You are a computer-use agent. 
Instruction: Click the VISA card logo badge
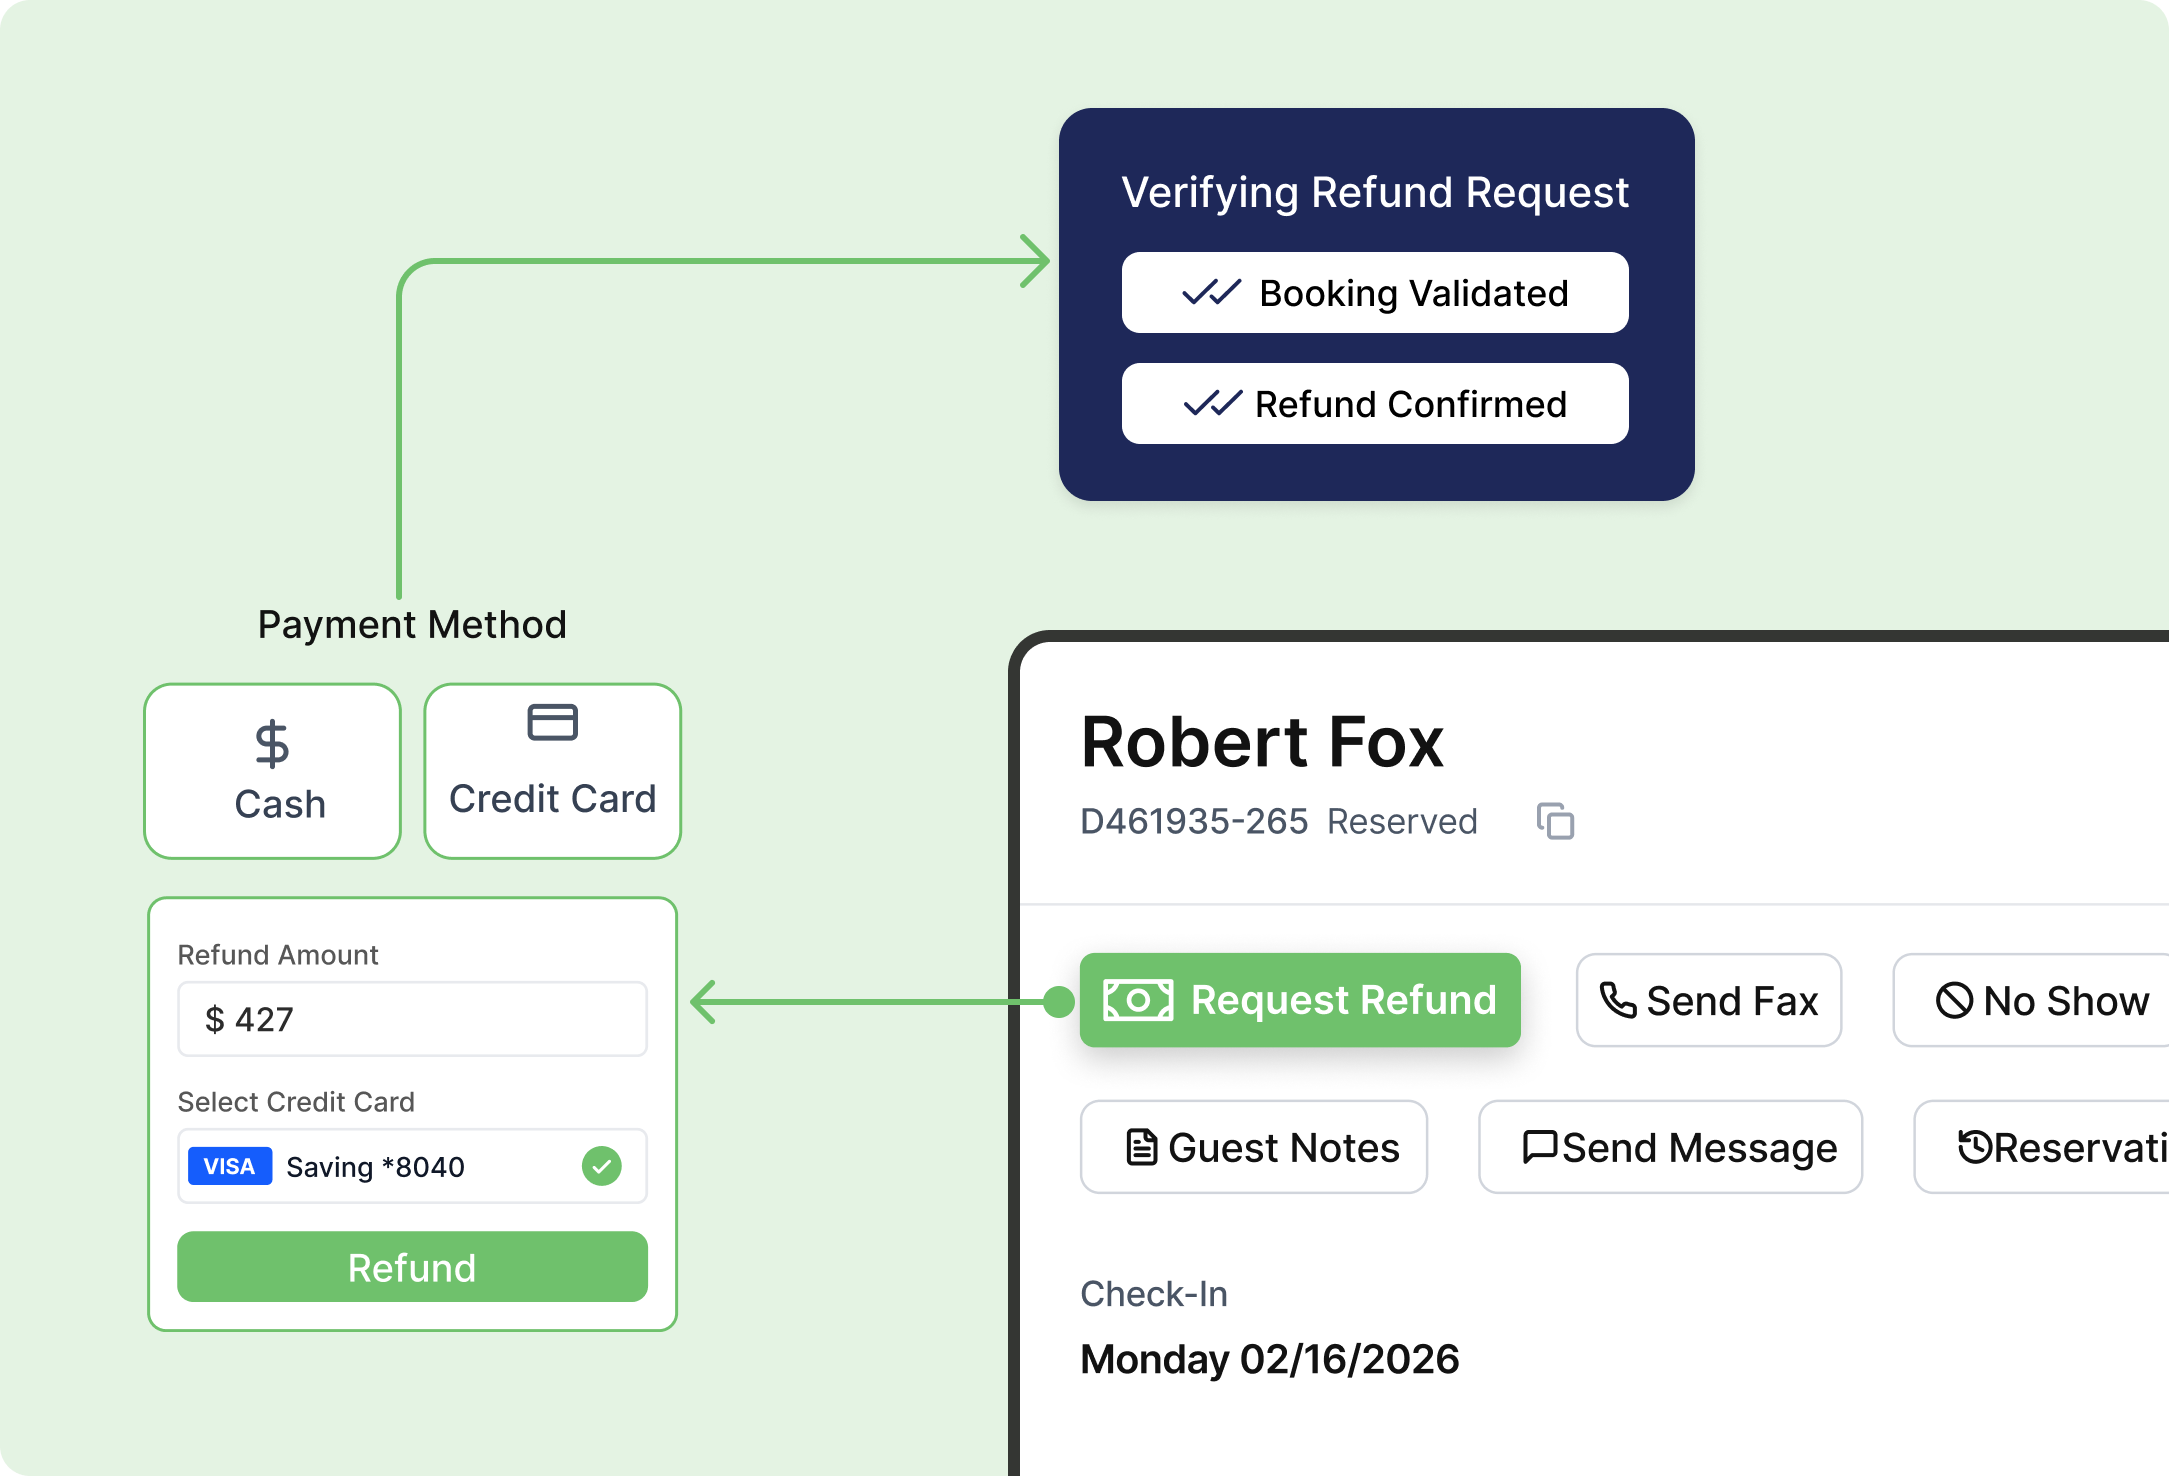click(230, 1166)
